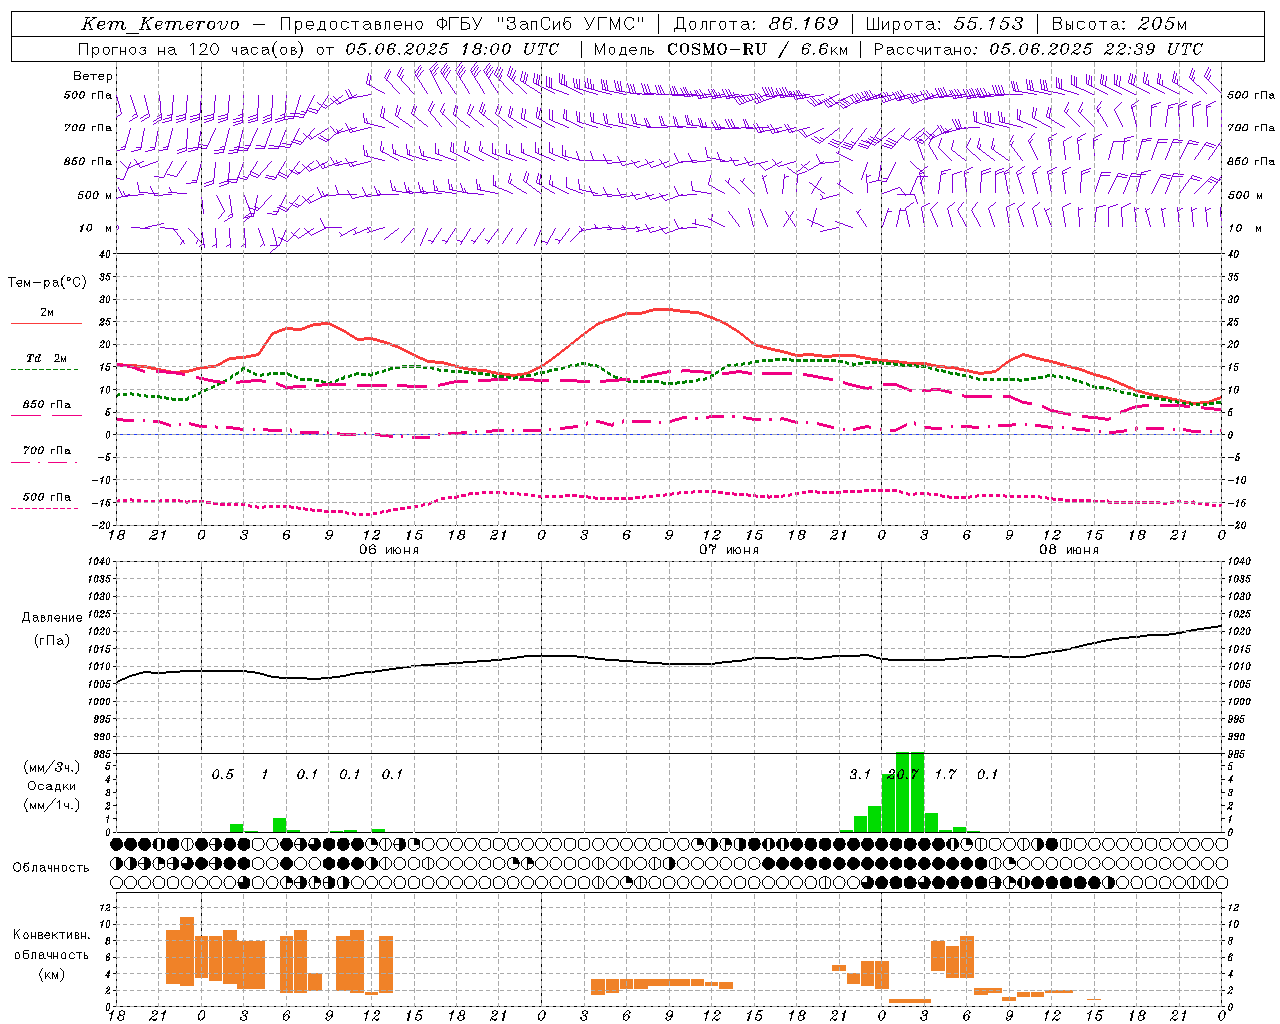Screen dimensions: 1280x1024
Task: Click the provider text ФГБУ "ЗапСиб УГМС"
Action: pyautogui.click(x=541, y=24)
